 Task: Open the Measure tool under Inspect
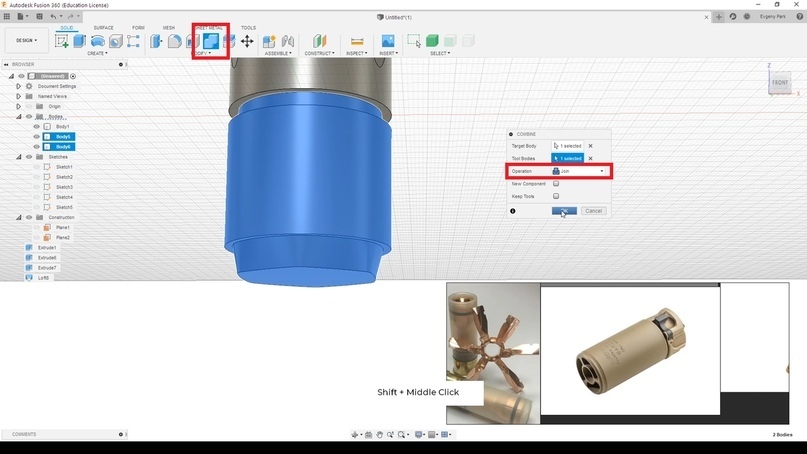356,41
